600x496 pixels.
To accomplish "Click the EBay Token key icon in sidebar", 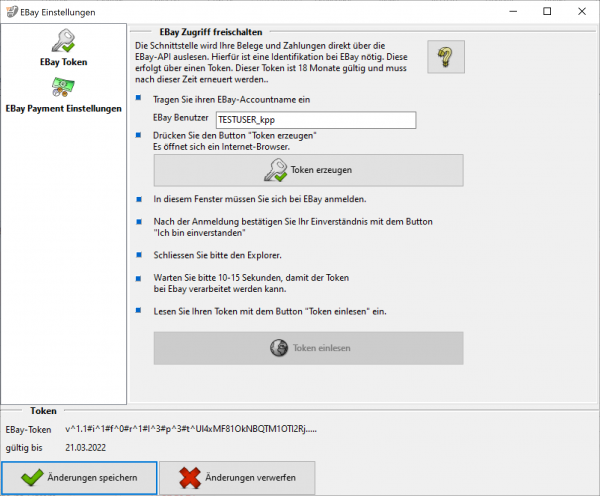I will (63, 42).
